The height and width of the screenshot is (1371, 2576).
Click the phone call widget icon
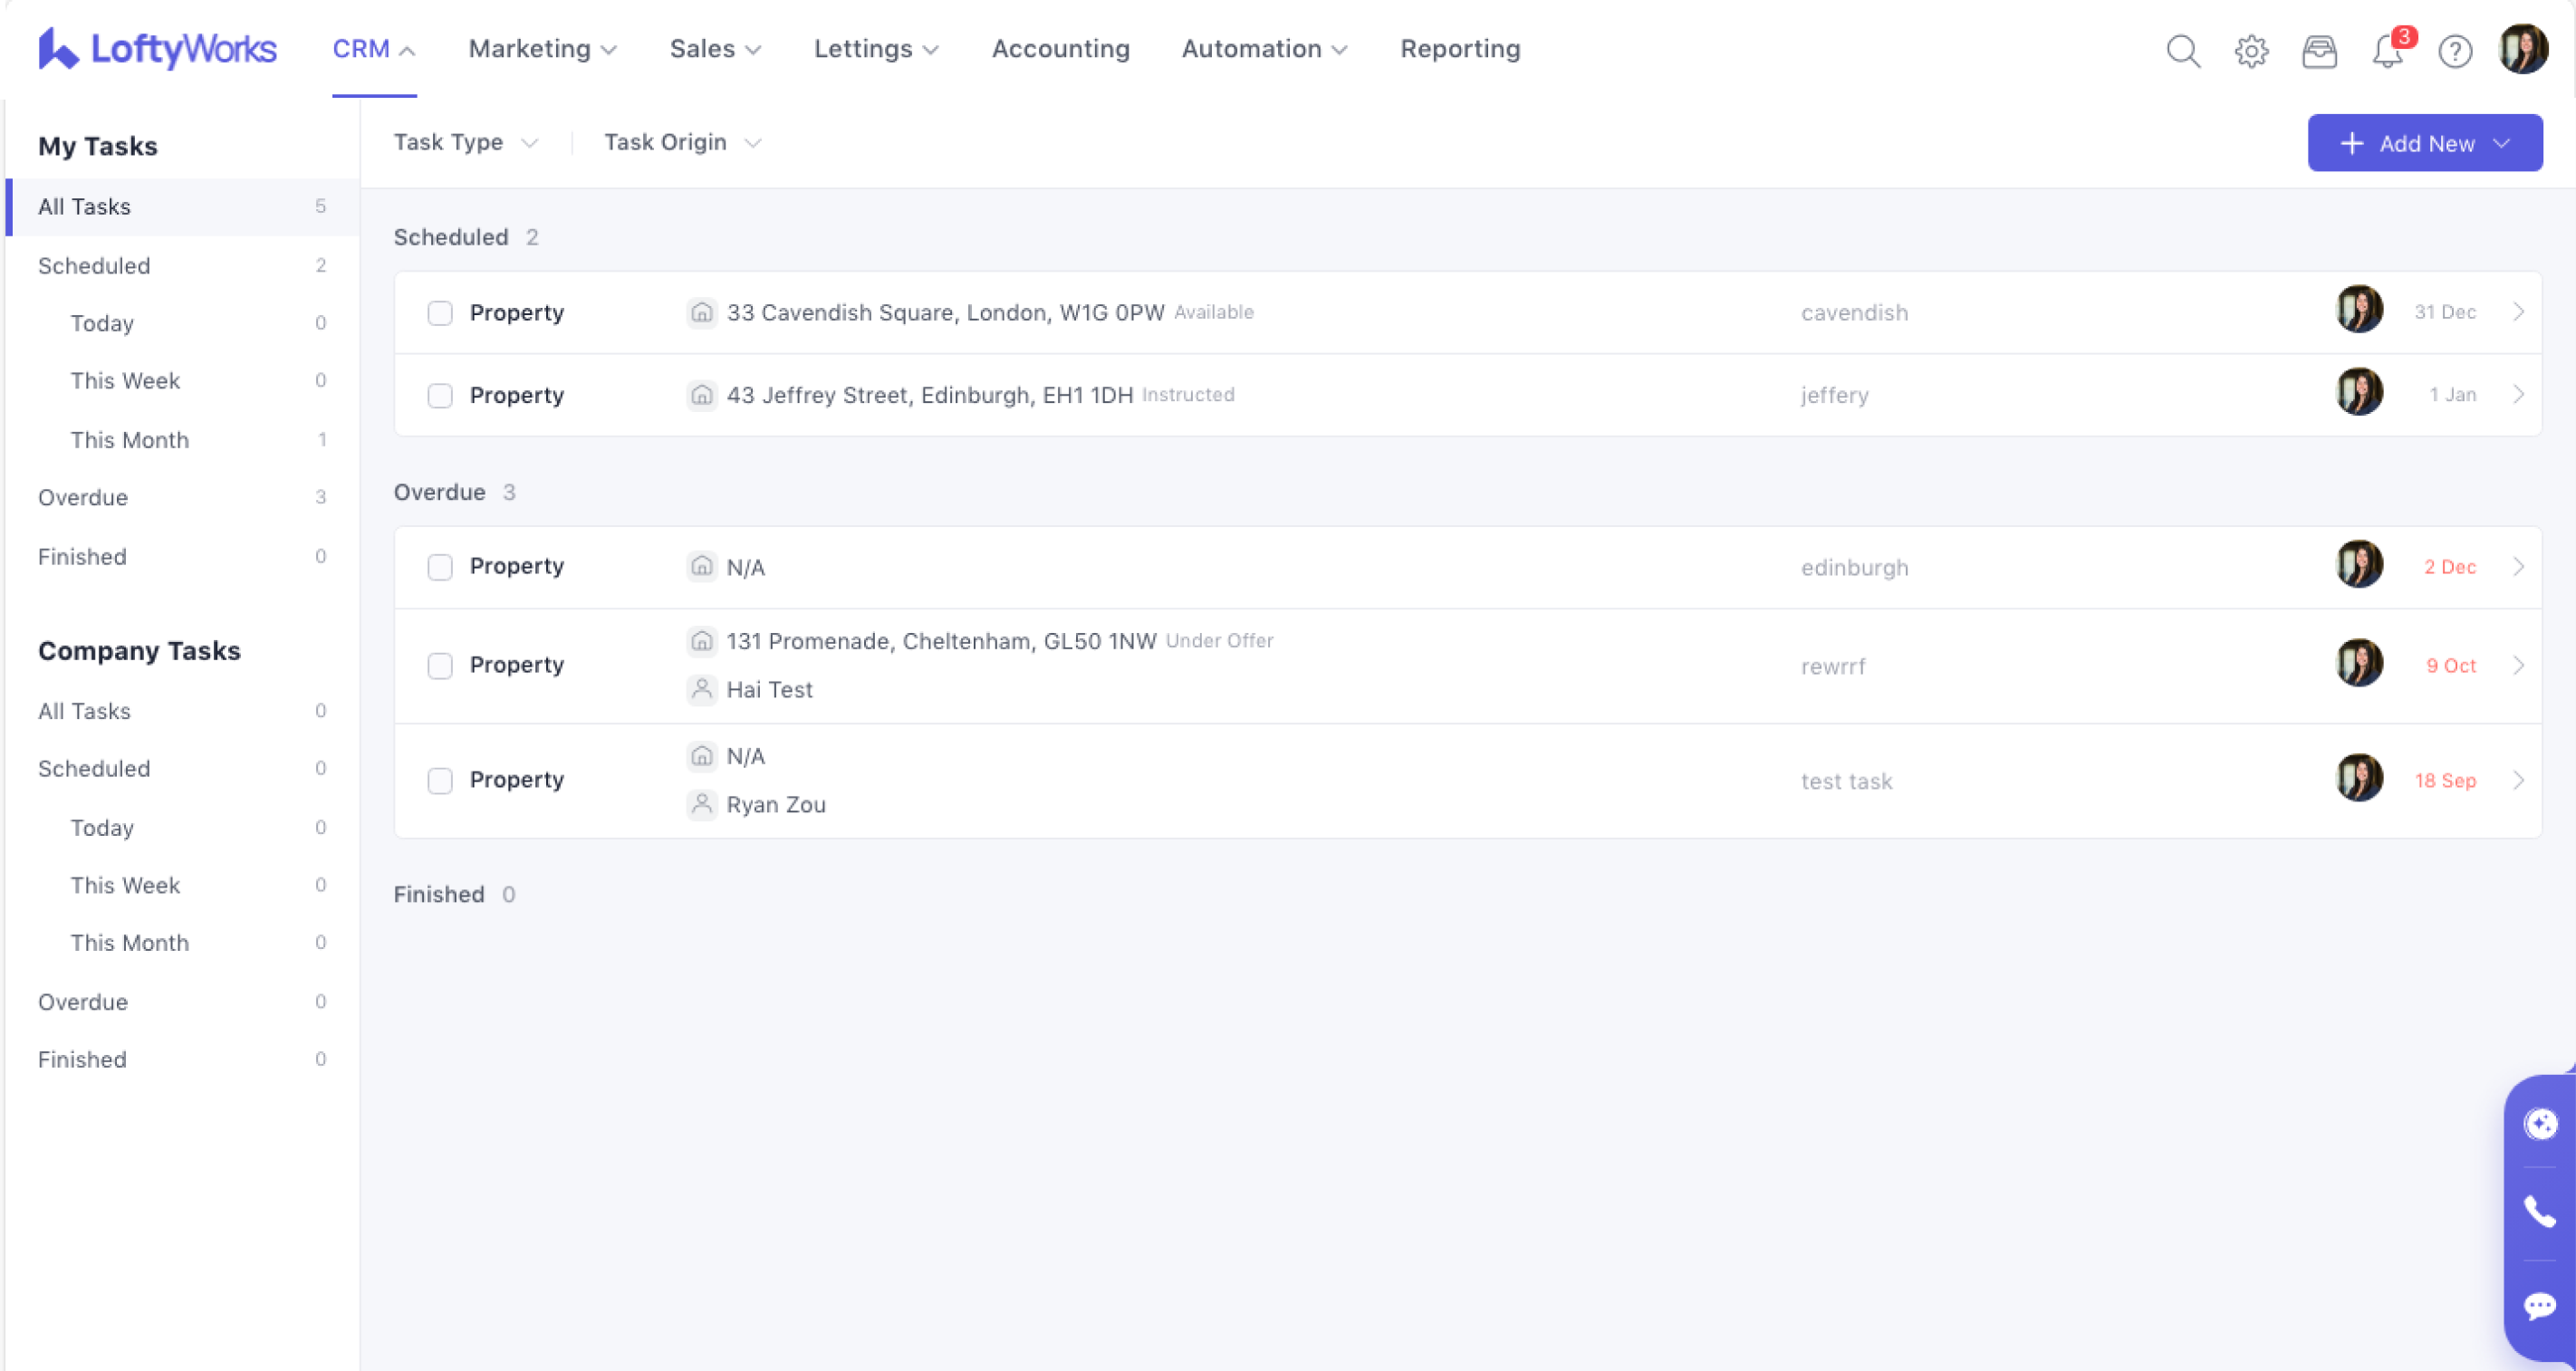pyautogui.click(x=2540, y=1212)
